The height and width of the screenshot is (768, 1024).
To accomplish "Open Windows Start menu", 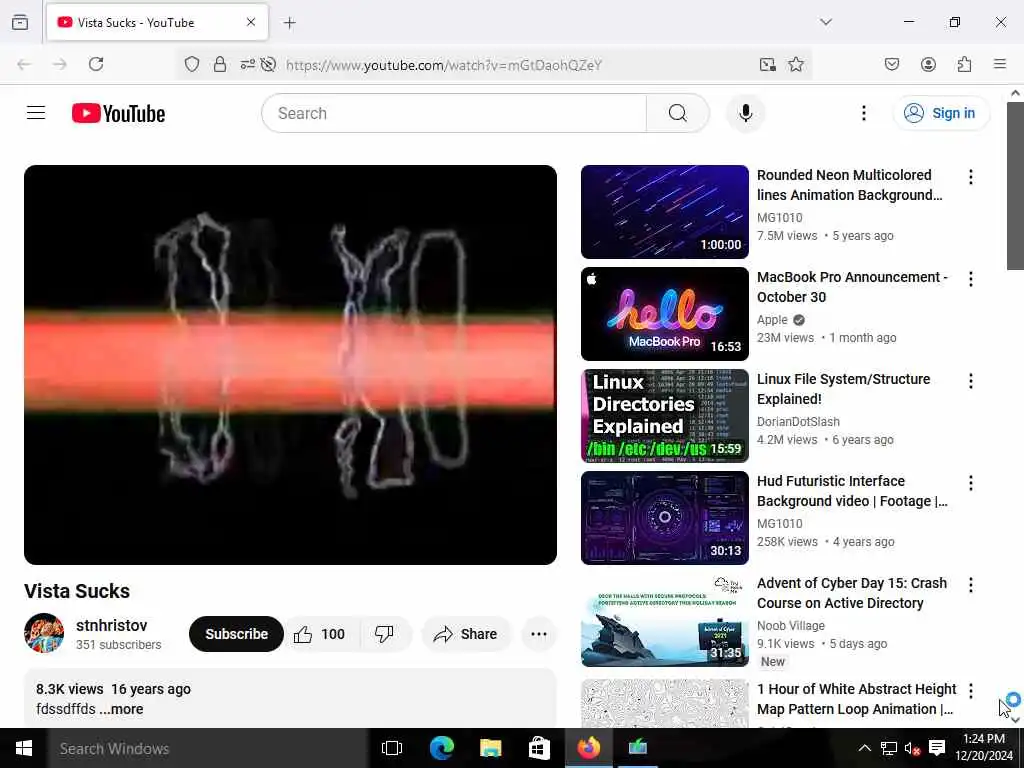I will (24, 748).
